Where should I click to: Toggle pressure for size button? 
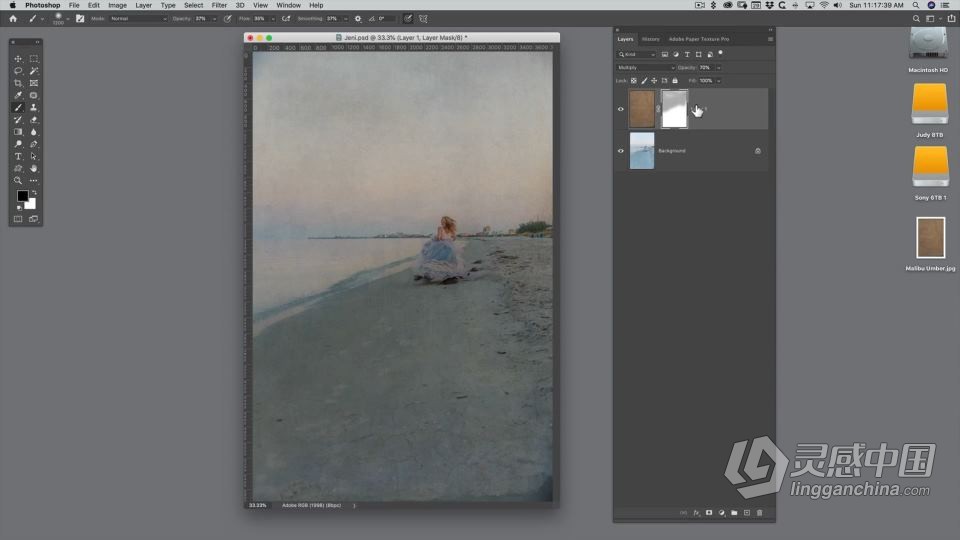(408, 18)
